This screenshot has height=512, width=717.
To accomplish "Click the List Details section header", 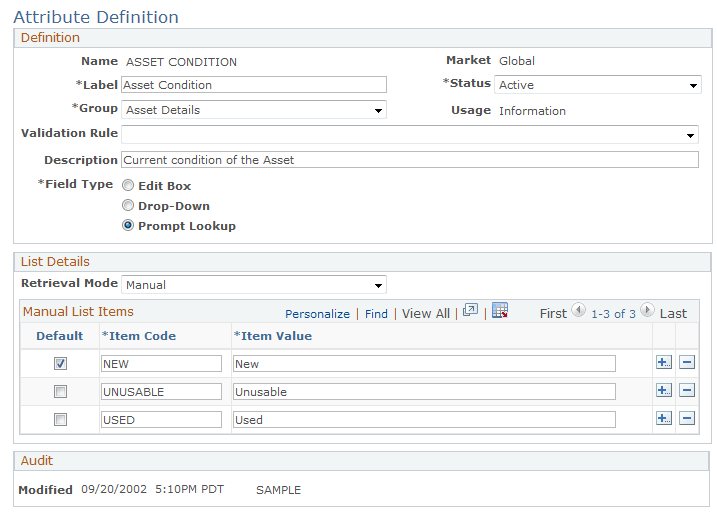I will point(55,261).
